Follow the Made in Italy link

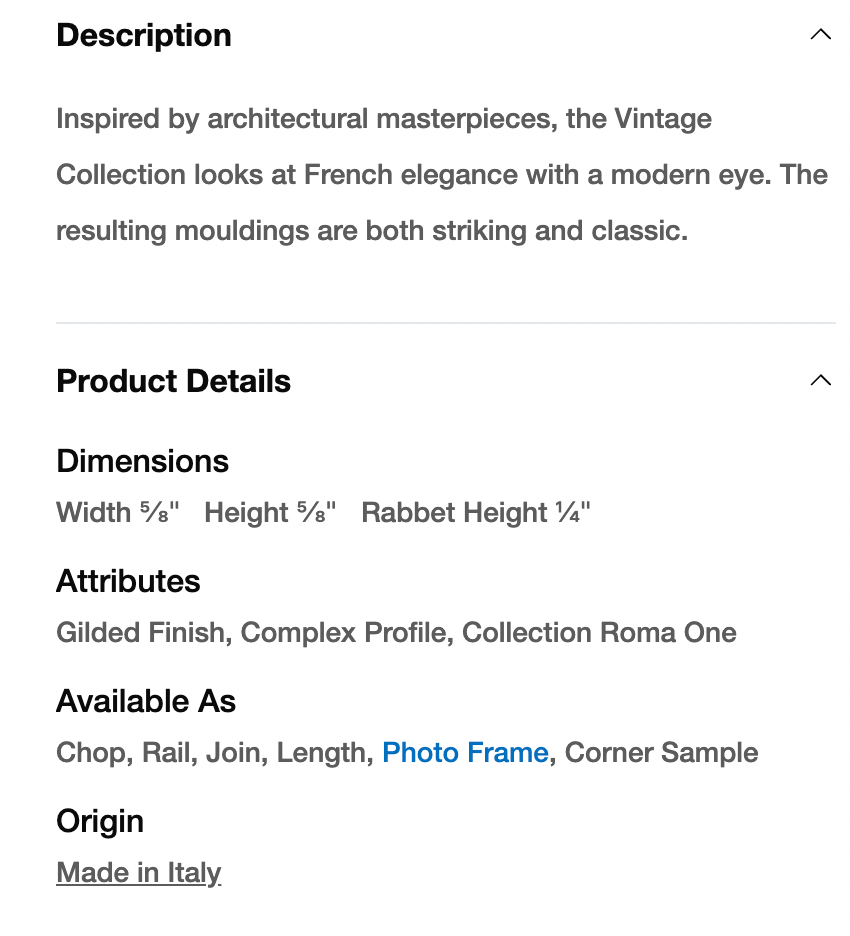(138, 872)
